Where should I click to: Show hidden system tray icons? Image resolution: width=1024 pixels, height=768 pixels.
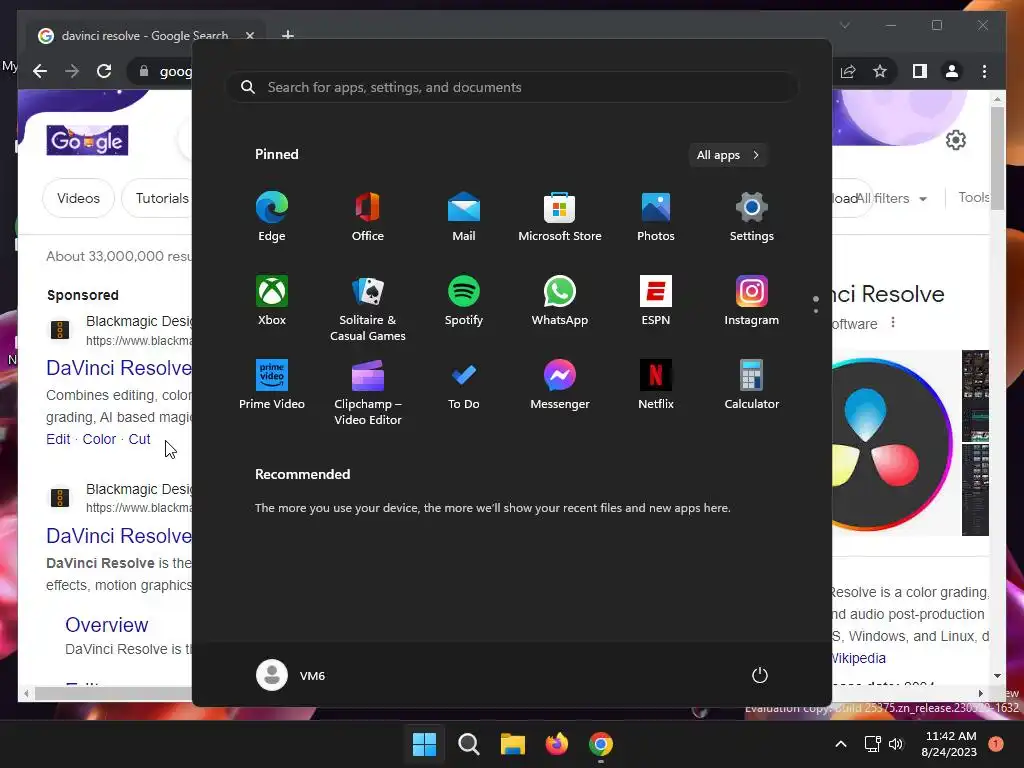tap(841, 744)
